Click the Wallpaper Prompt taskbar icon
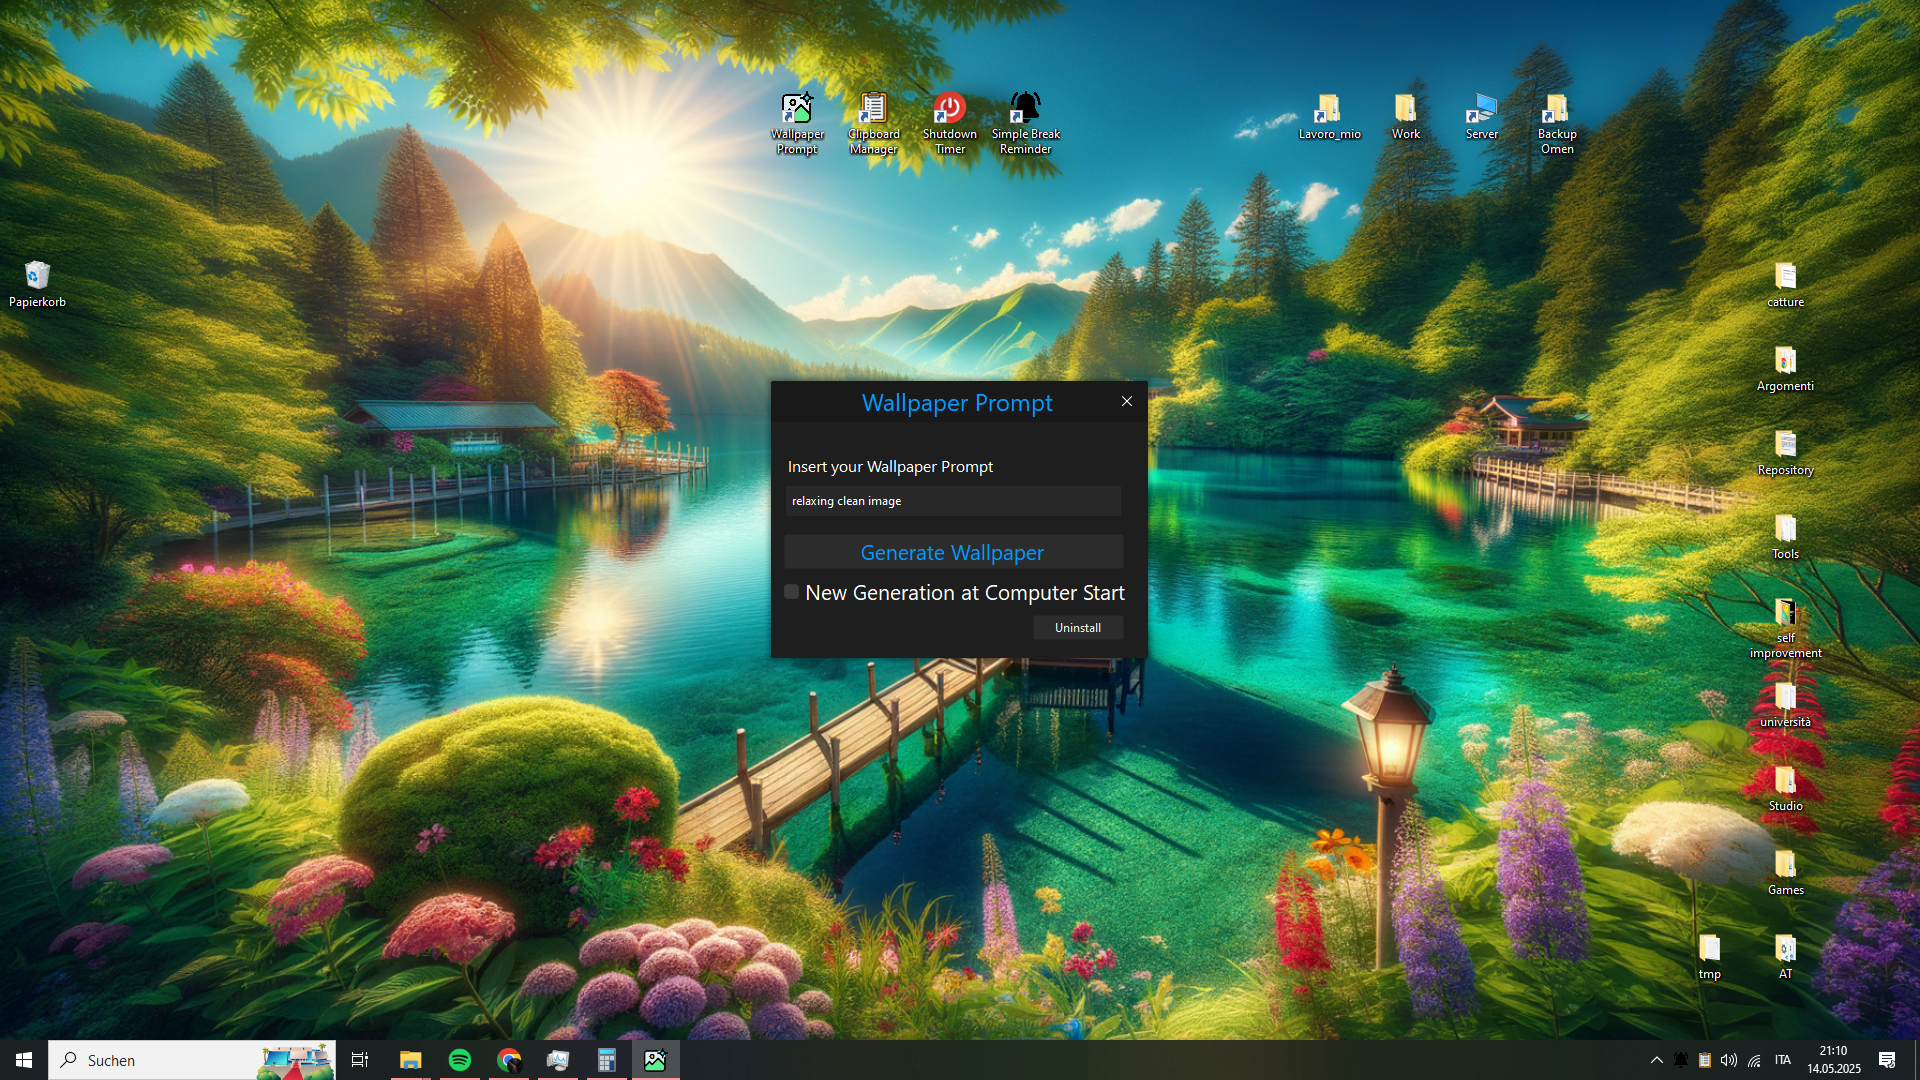The image size is (1920, 1080). point(655,1060)
